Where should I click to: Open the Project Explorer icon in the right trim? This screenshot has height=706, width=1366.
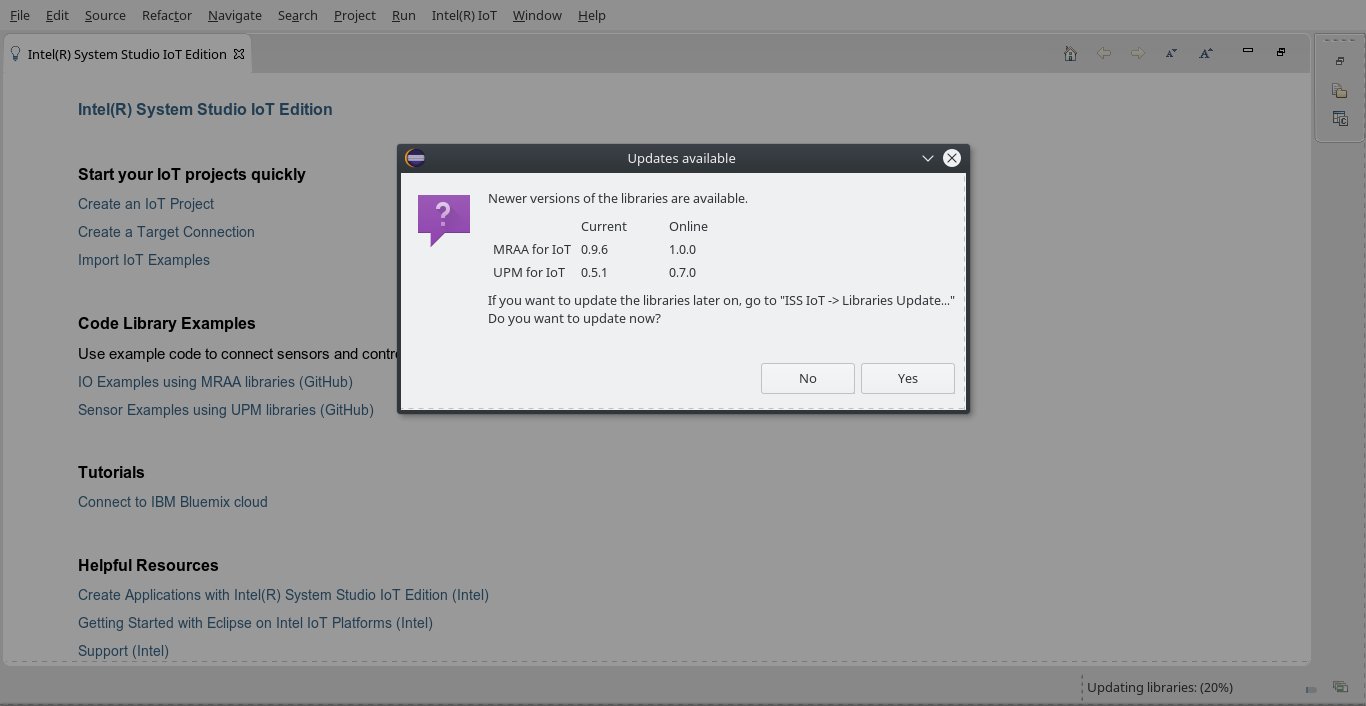pos(1340,91)
